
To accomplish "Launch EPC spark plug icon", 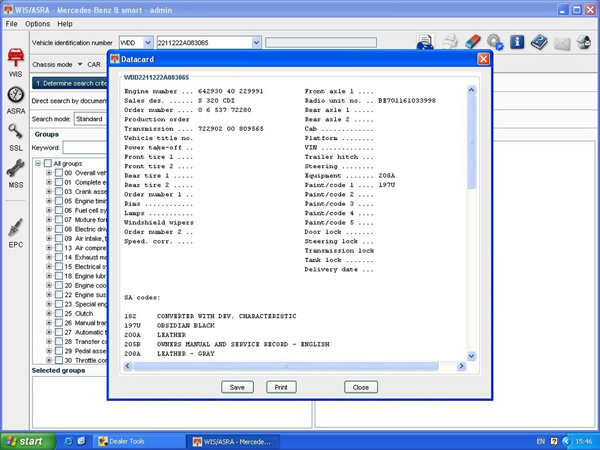I will click(16, 233).
